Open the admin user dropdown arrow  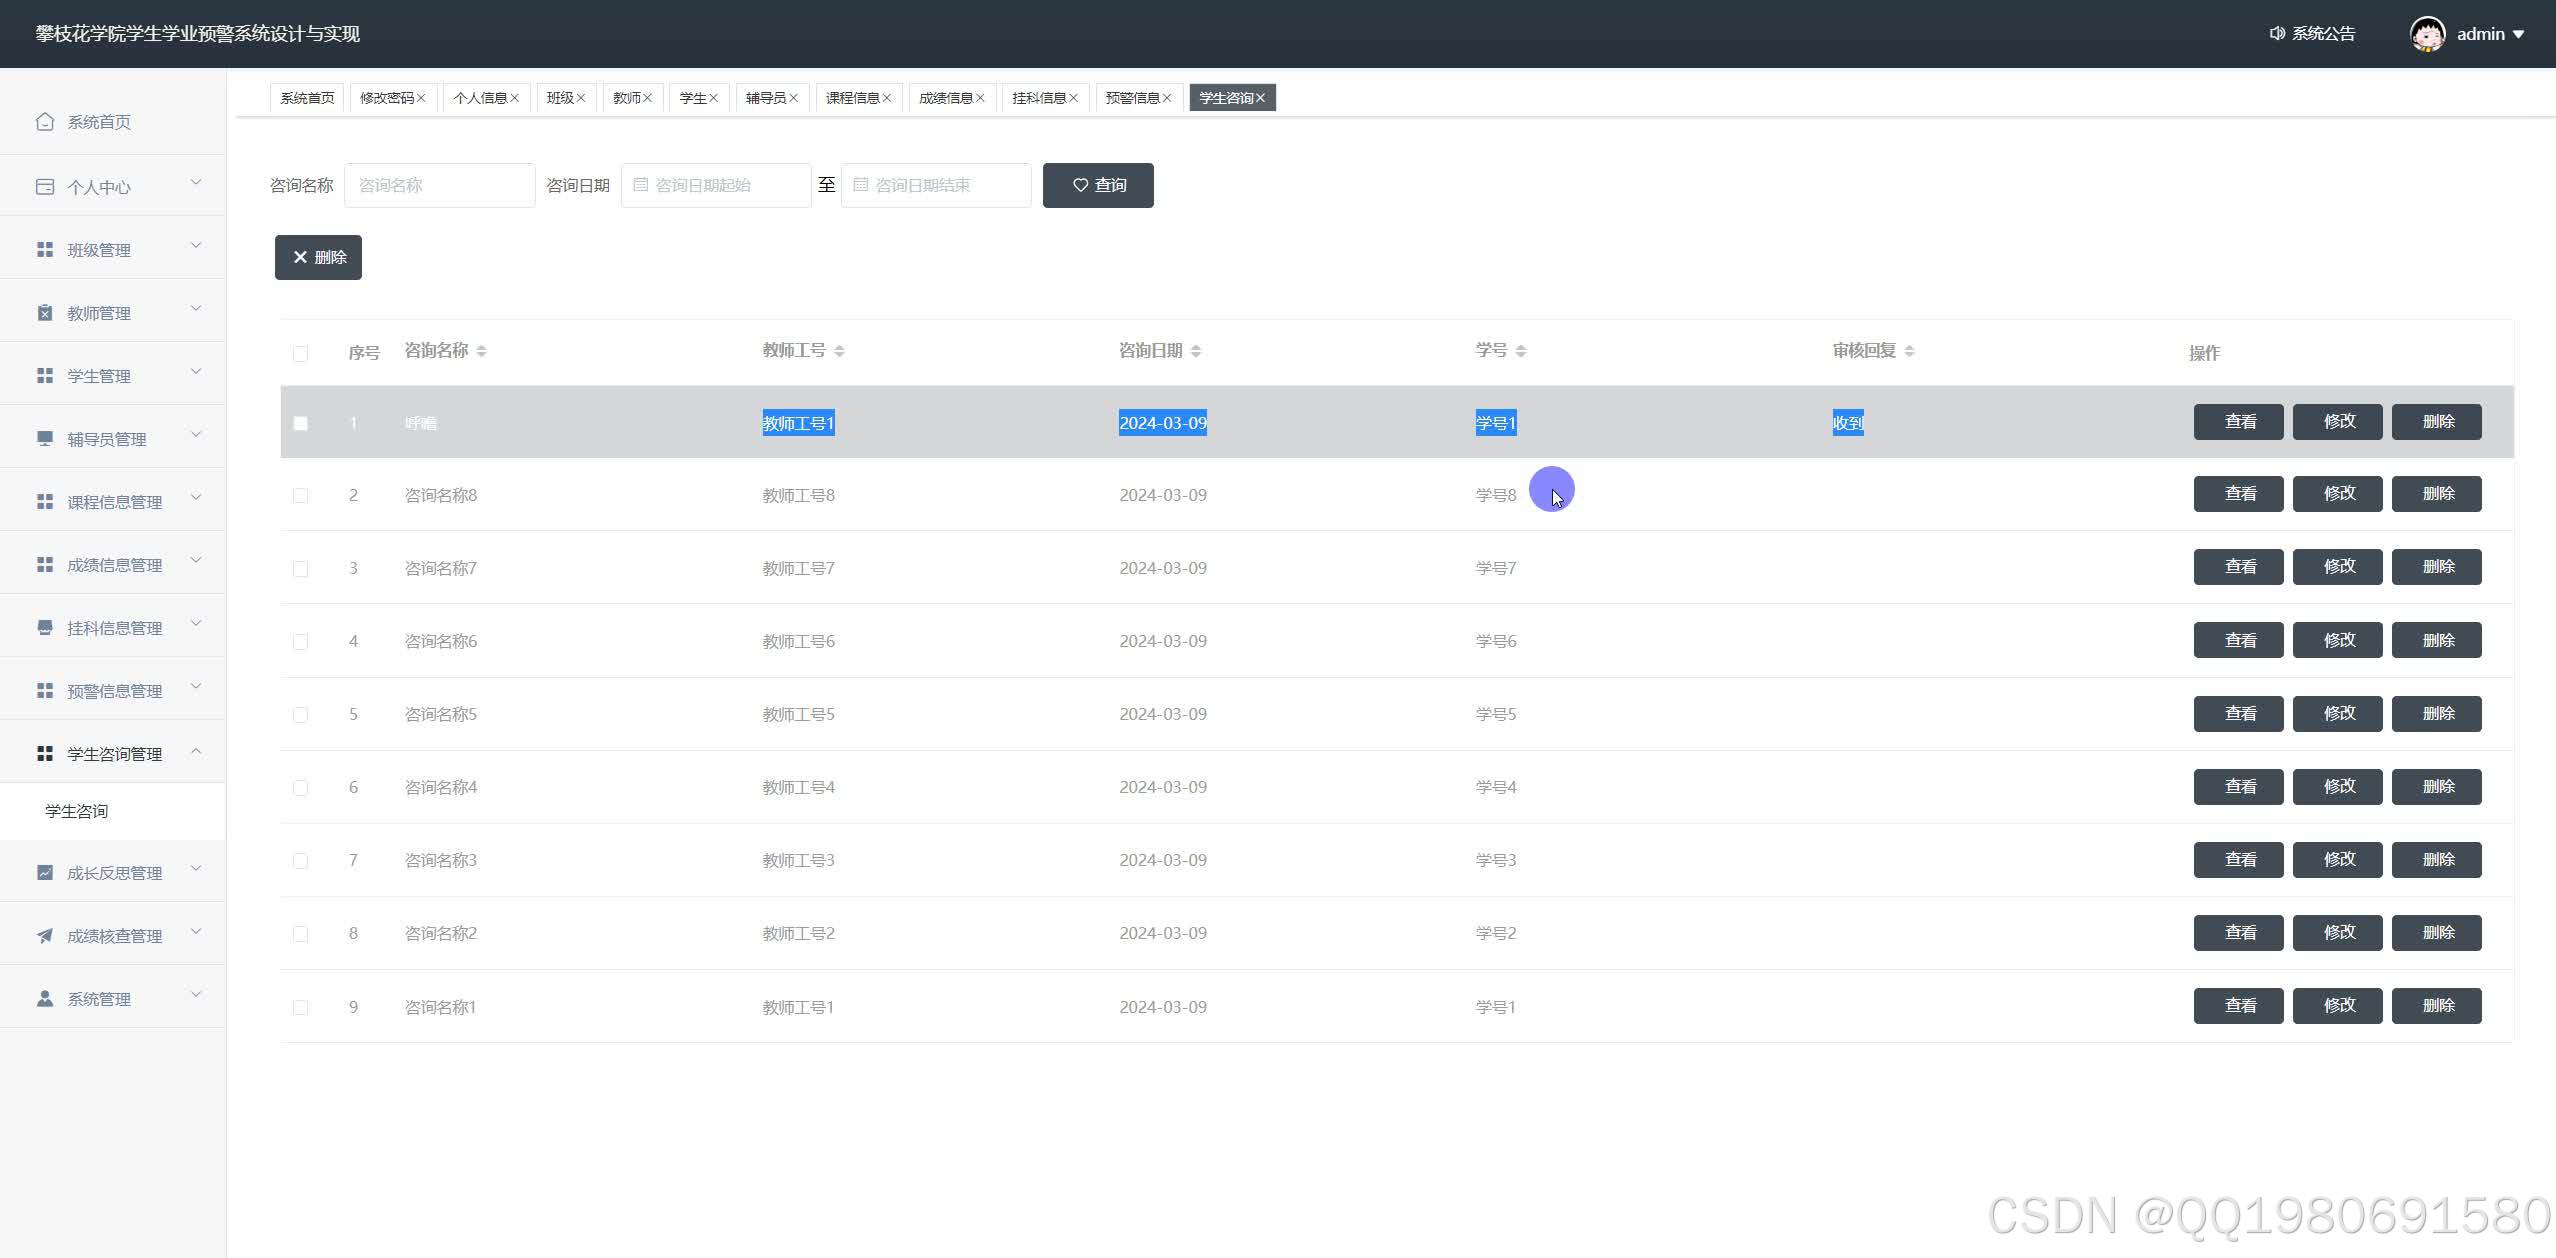2518,34
